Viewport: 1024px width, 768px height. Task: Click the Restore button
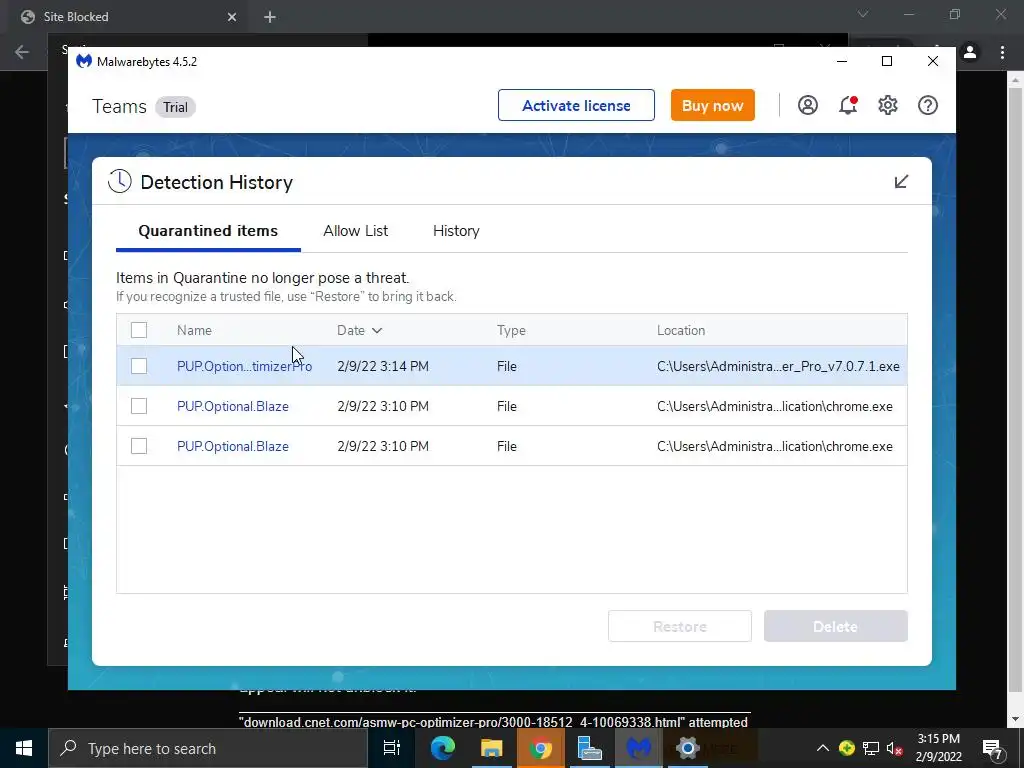(680, 626)
